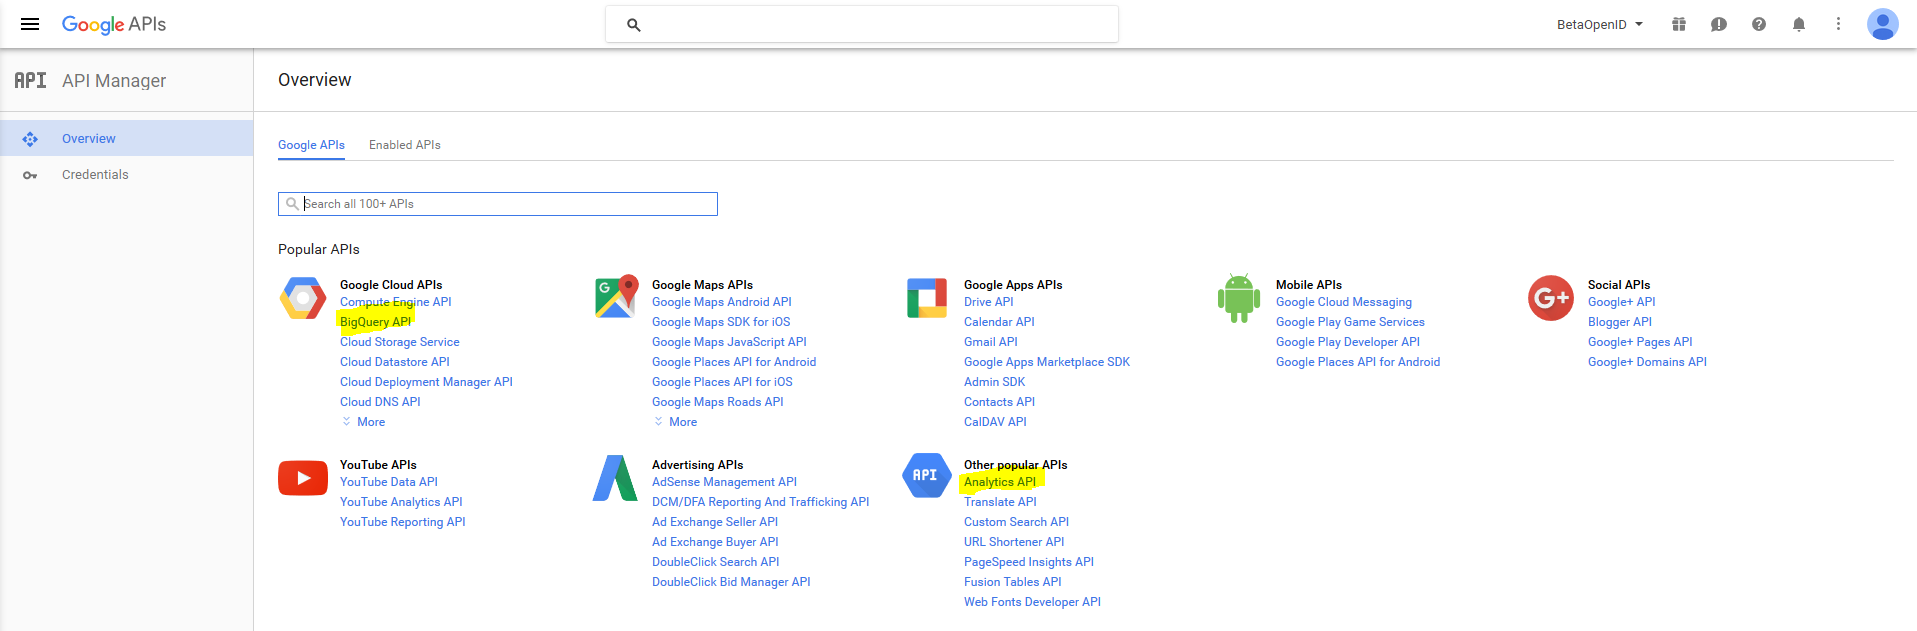
Task: Focus the Search all 100+ APIs field
Action: [x=498, y=204]
